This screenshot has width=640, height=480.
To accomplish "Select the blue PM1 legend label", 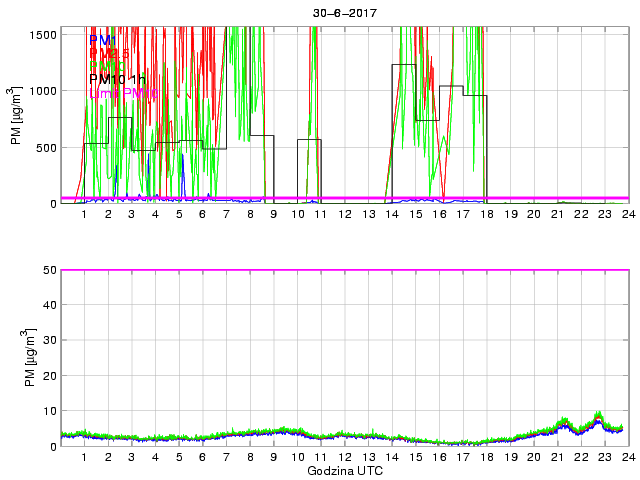I will 103,40.
